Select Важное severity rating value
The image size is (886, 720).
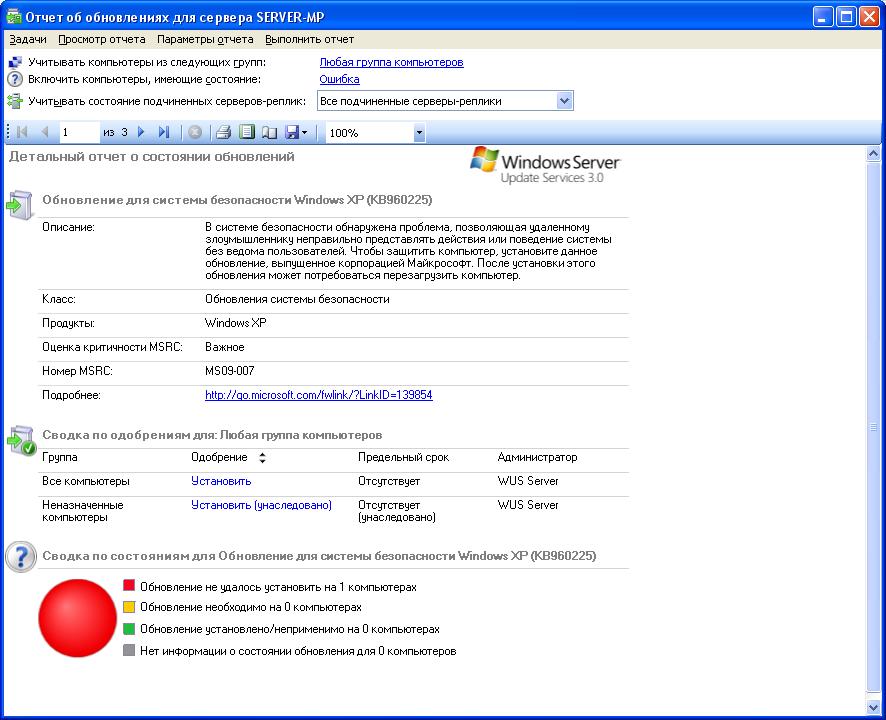(x=224, y=348)
